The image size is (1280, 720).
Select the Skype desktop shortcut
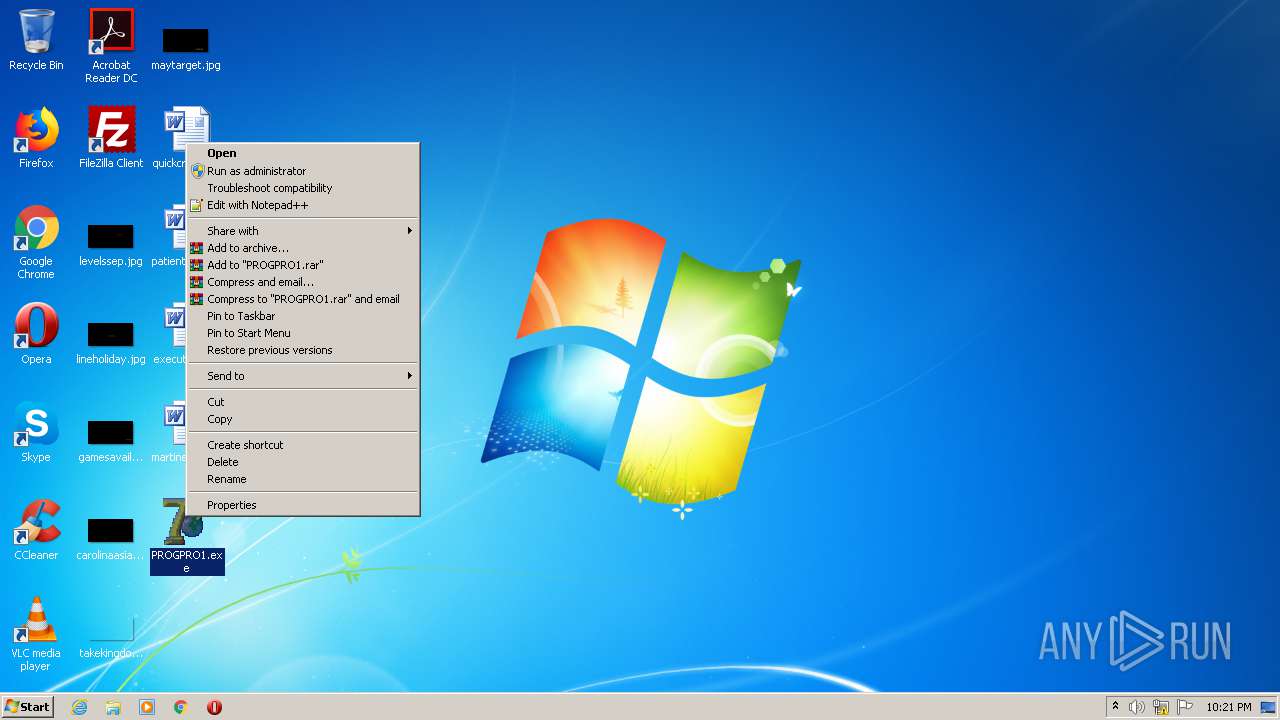(36, 432)
